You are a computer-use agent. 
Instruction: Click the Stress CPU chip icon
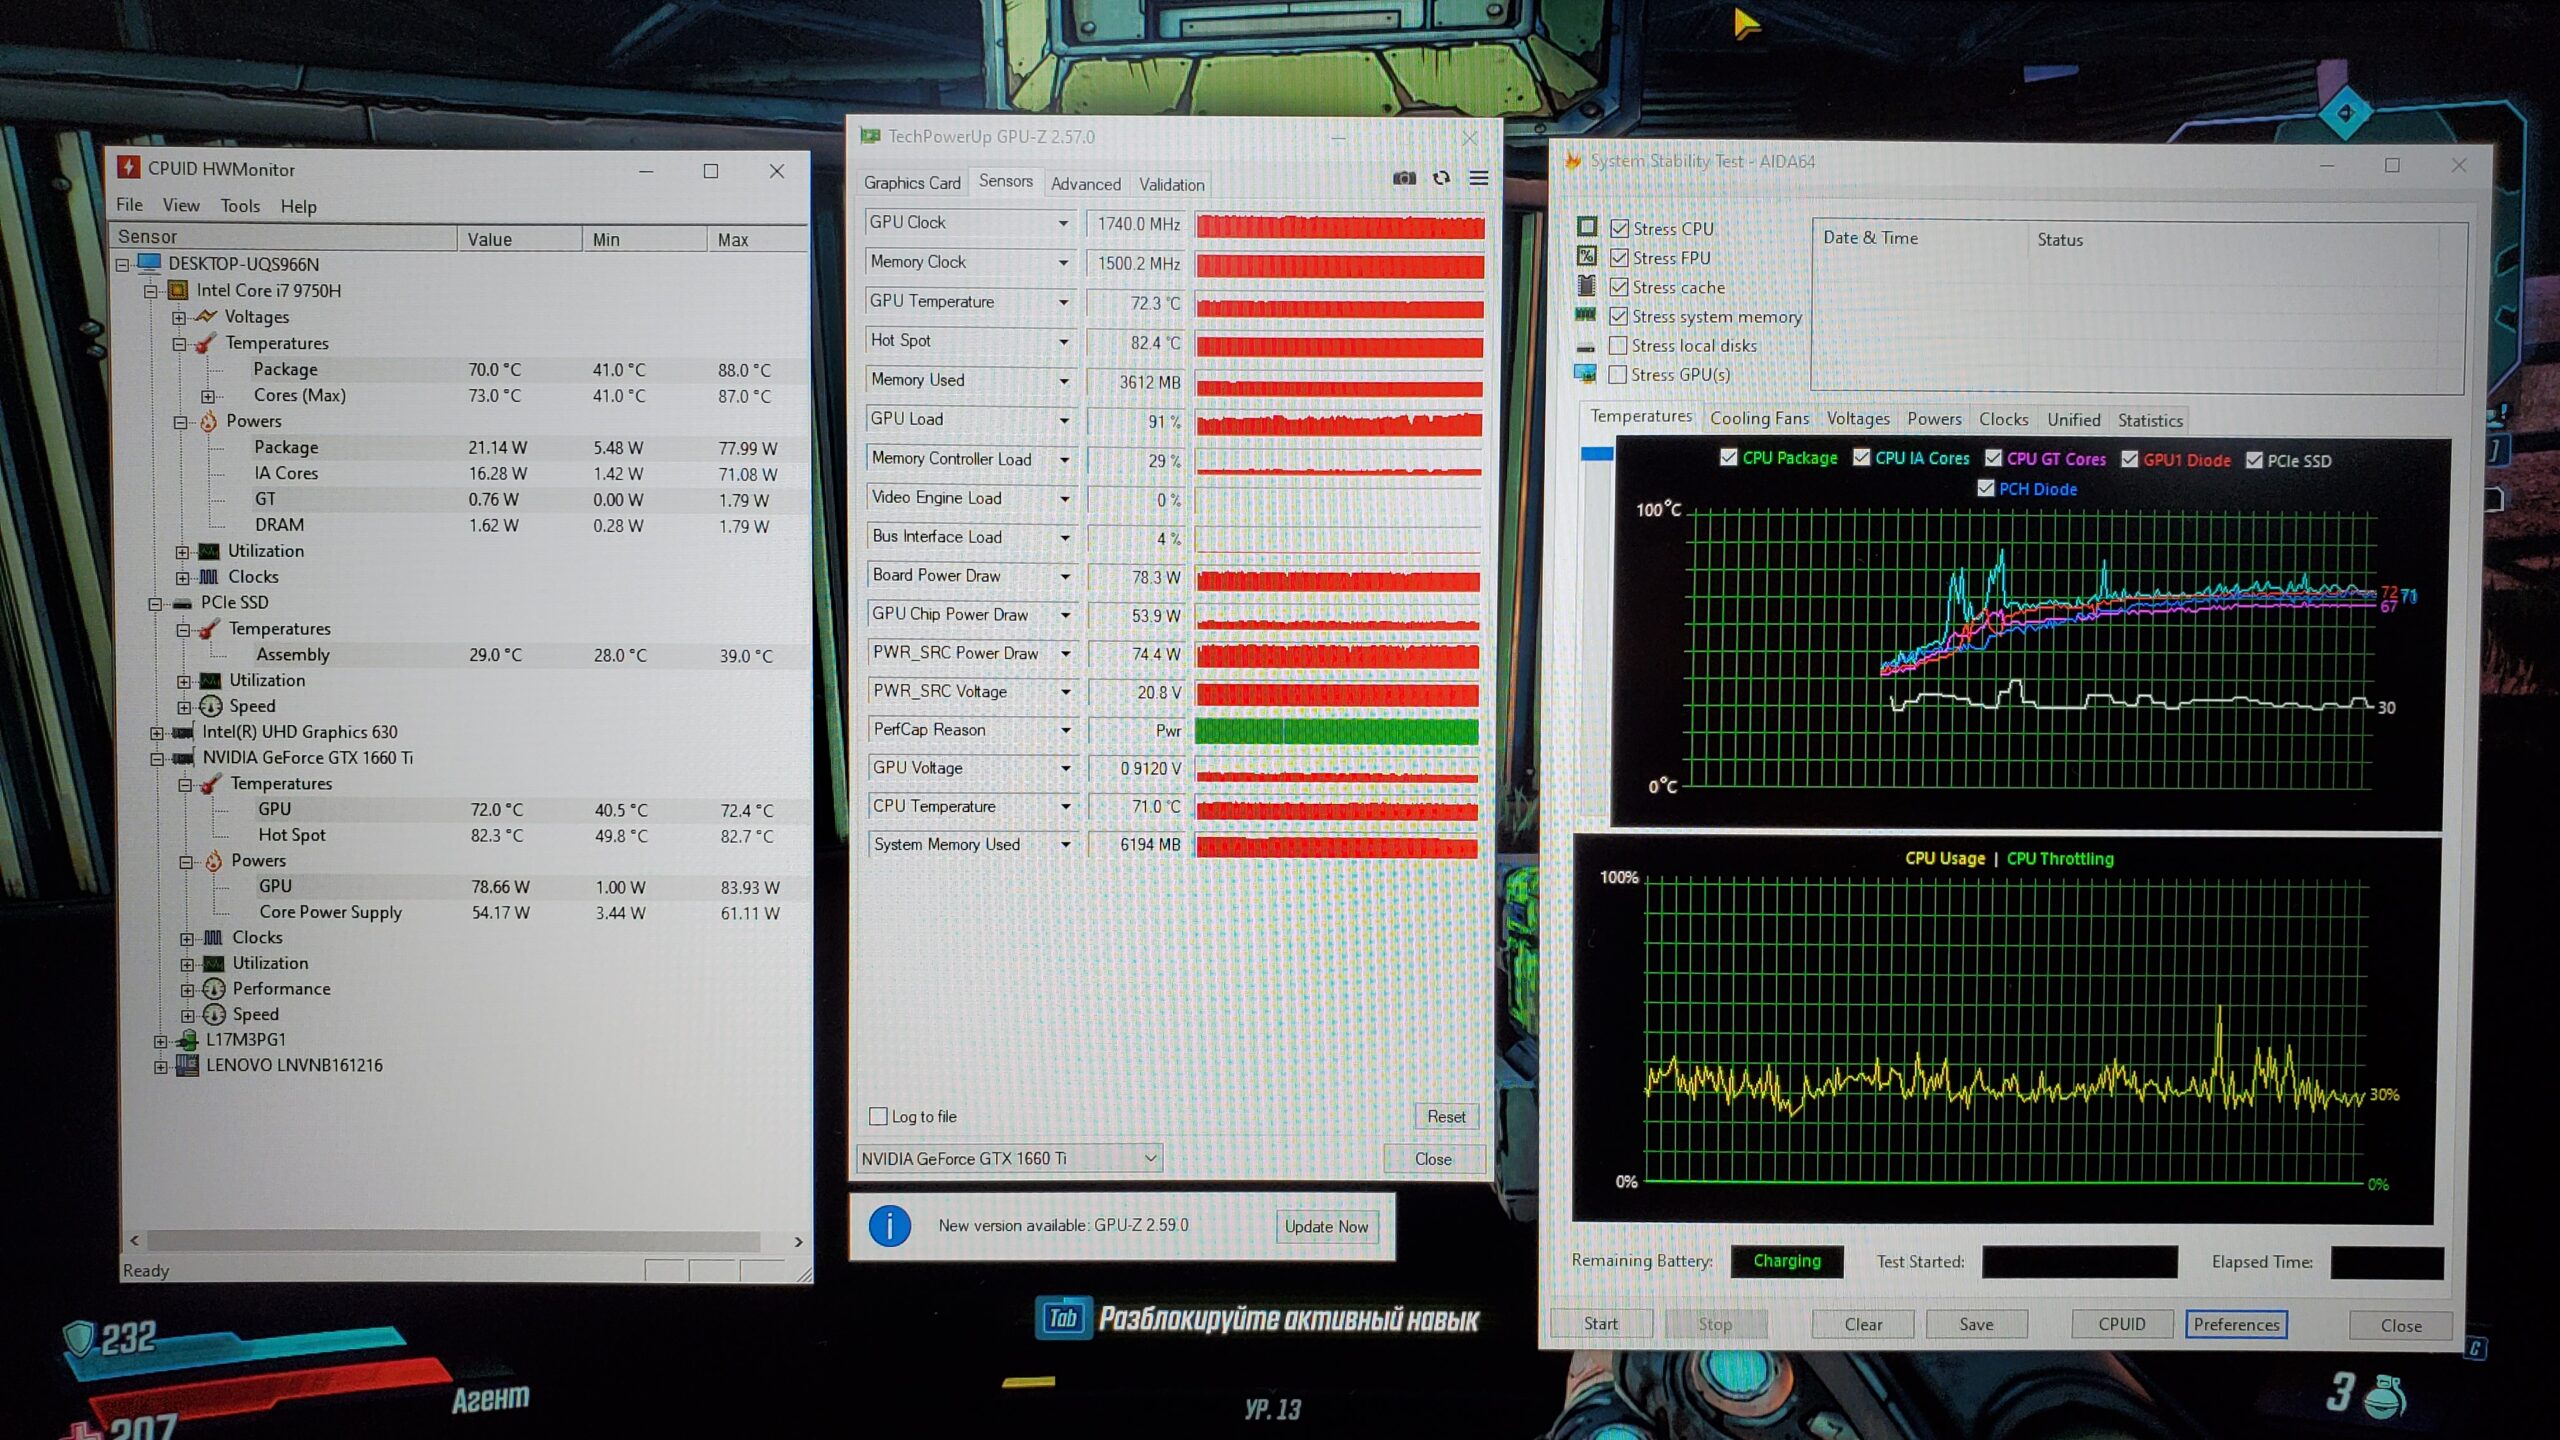coord(1587,228)
